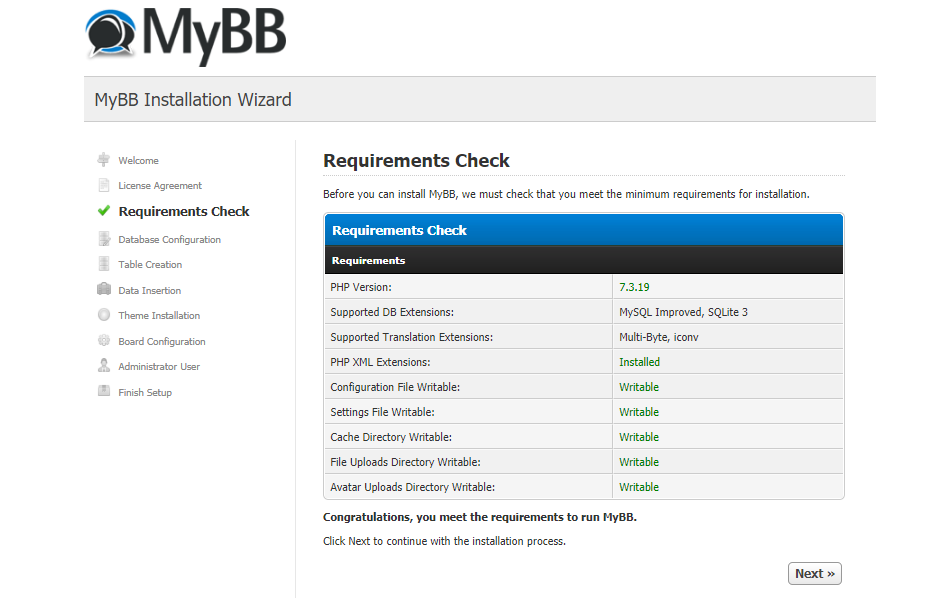
Task: Click the Settings File Writable label
Action: coord(382,412)
